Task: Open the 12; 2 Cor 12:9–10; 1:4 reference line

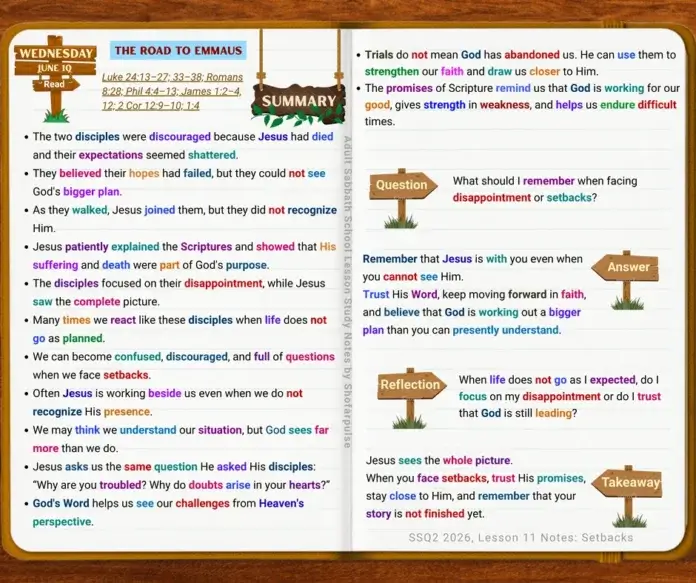Action: (150, 106)
